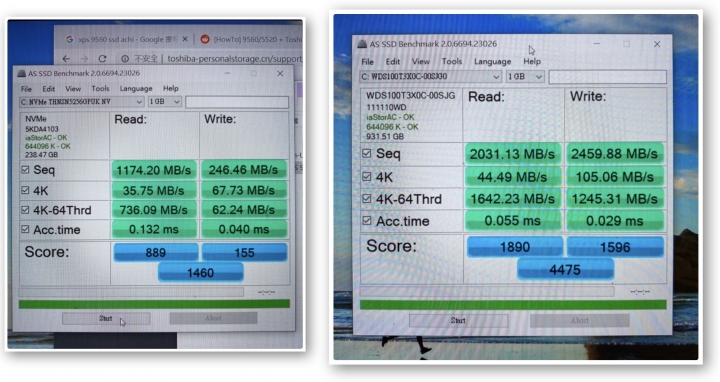Open File menu in WDS100T3X0C benchmark window

point(367,62)
